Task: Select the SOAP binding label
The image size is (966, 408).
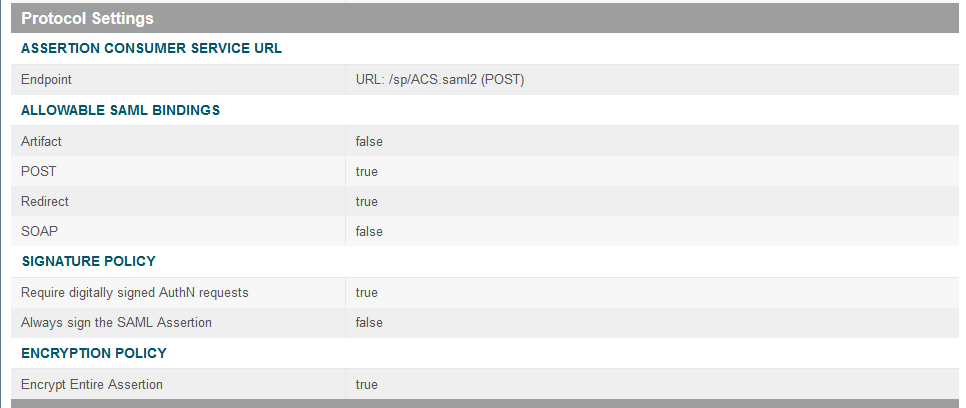Action: tap(39, 232)
